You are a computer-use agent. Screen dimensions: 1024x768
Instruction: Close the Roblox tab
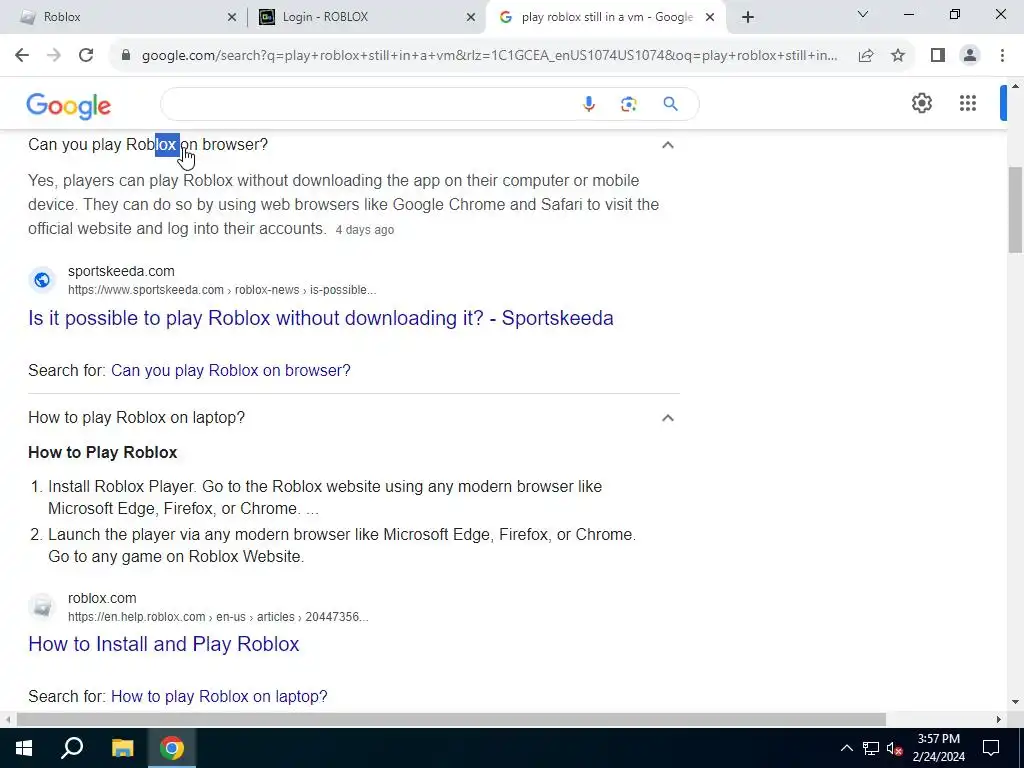pos(232,18)
